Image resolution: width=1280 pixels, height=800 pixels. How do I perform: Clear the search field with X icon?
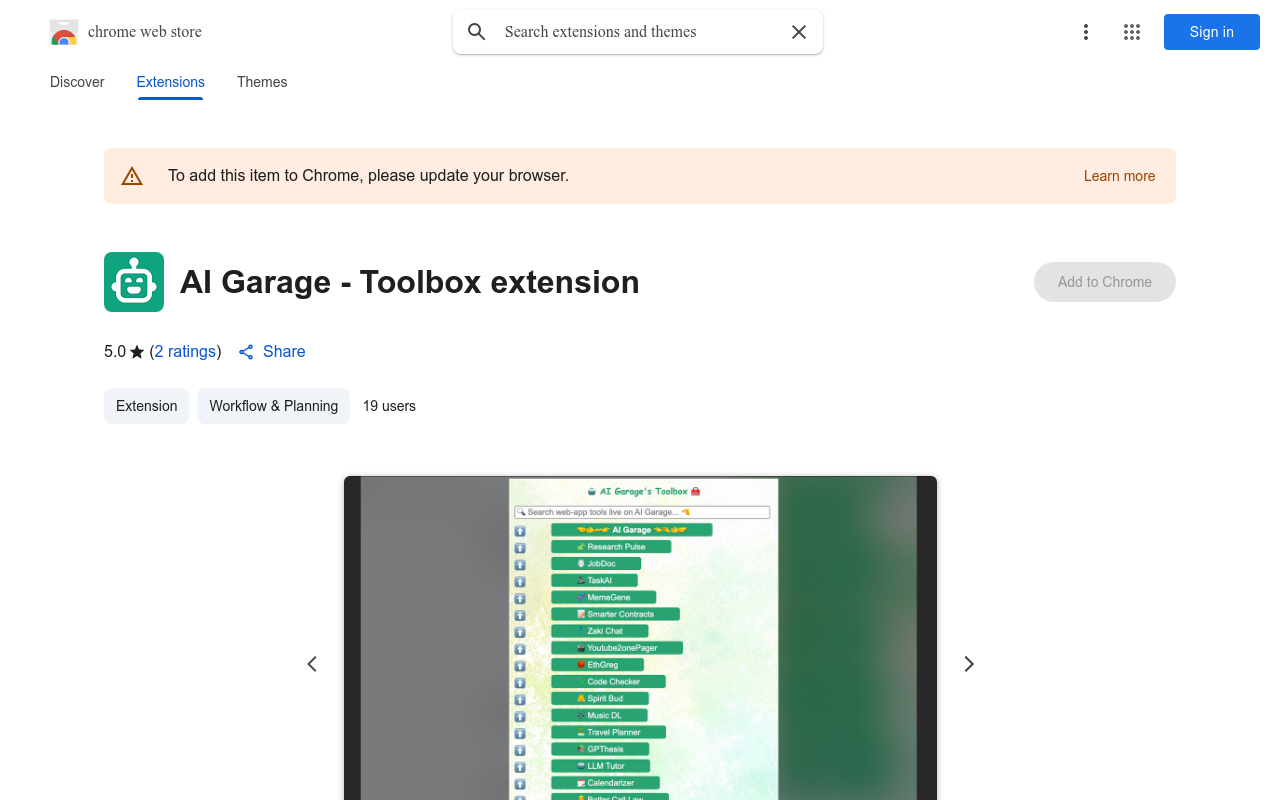[x=799, y=32]
